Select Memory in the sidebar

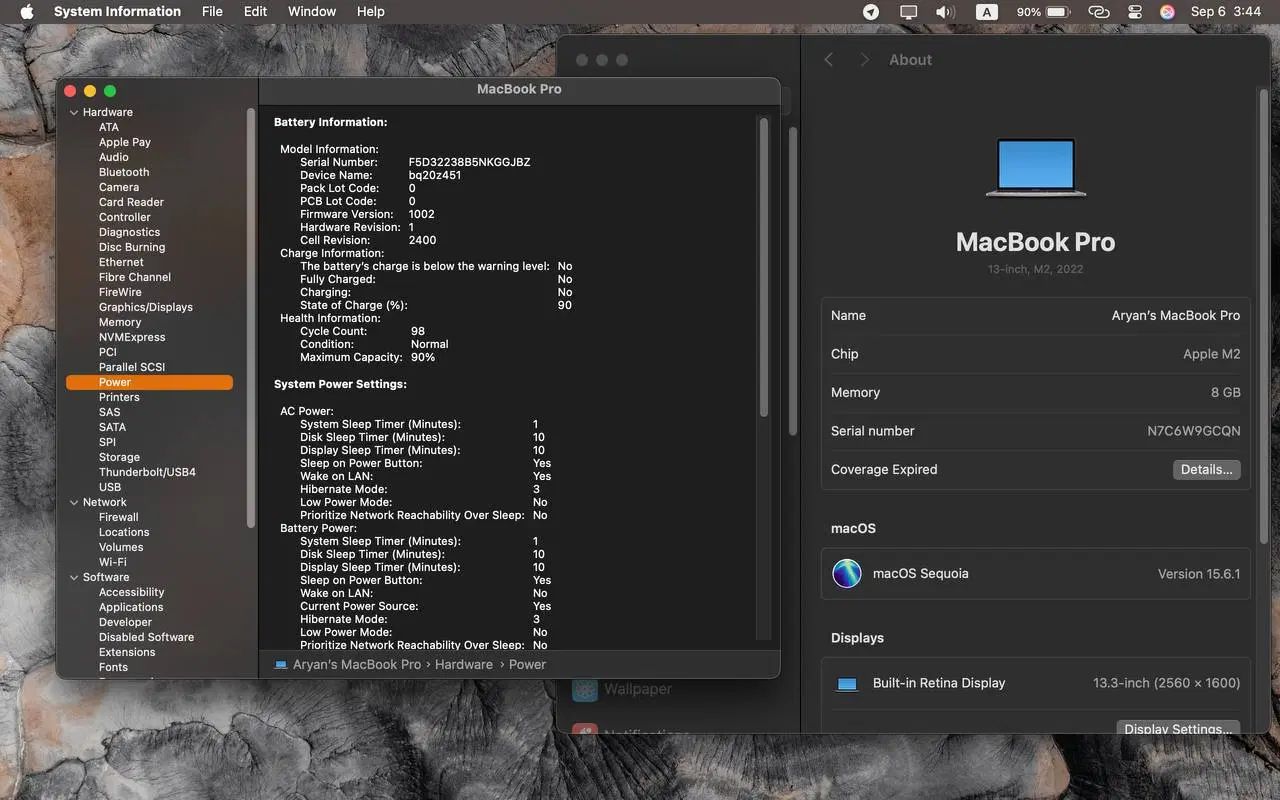[x=120, y=322]
